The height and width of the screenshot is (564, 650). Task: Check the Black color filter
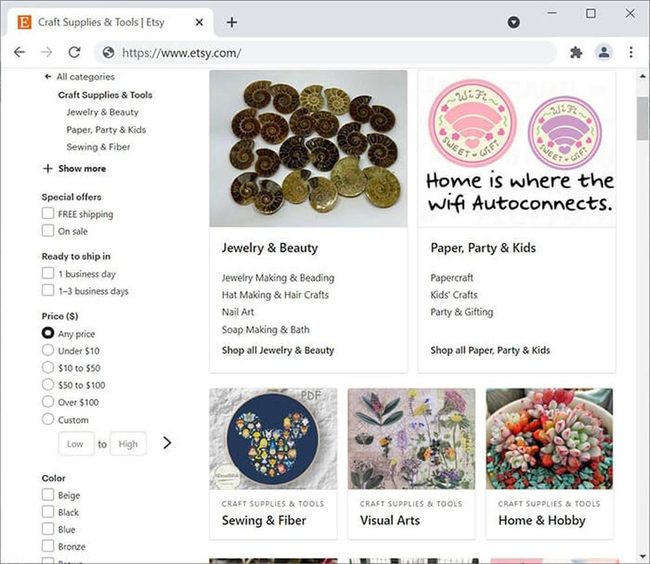tap(48, 512)
